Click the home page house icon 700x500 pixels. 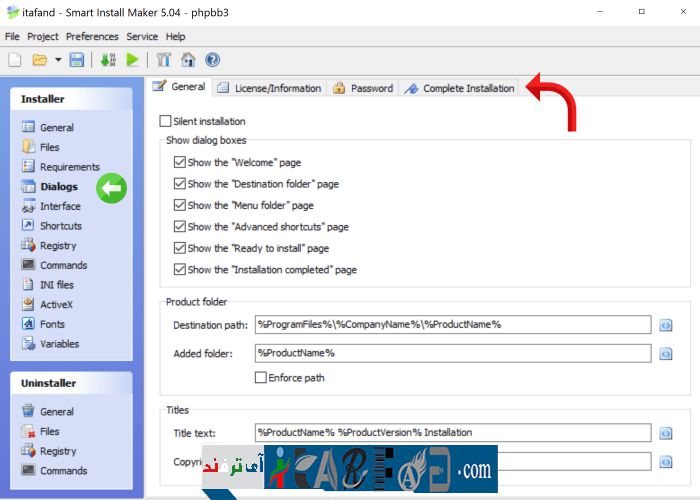[188, 60]
